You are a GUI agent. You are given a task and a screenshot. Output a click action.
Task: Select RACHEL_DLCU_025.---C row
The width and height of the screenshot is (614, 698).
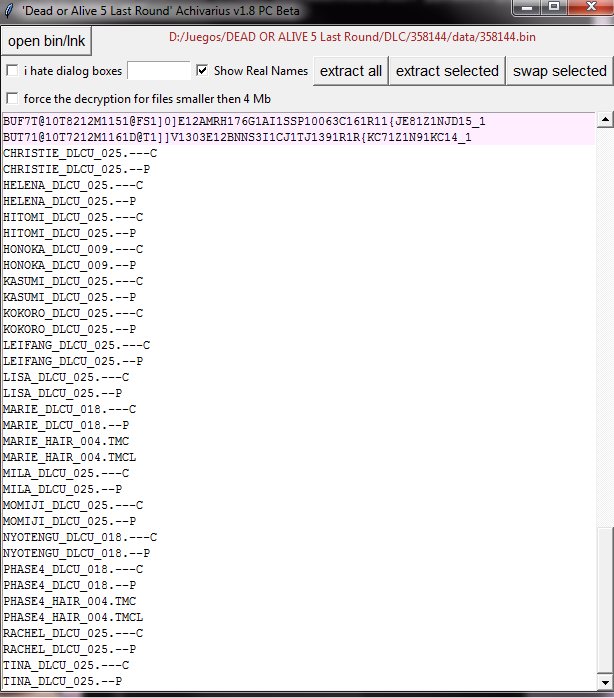pos(298,634)
